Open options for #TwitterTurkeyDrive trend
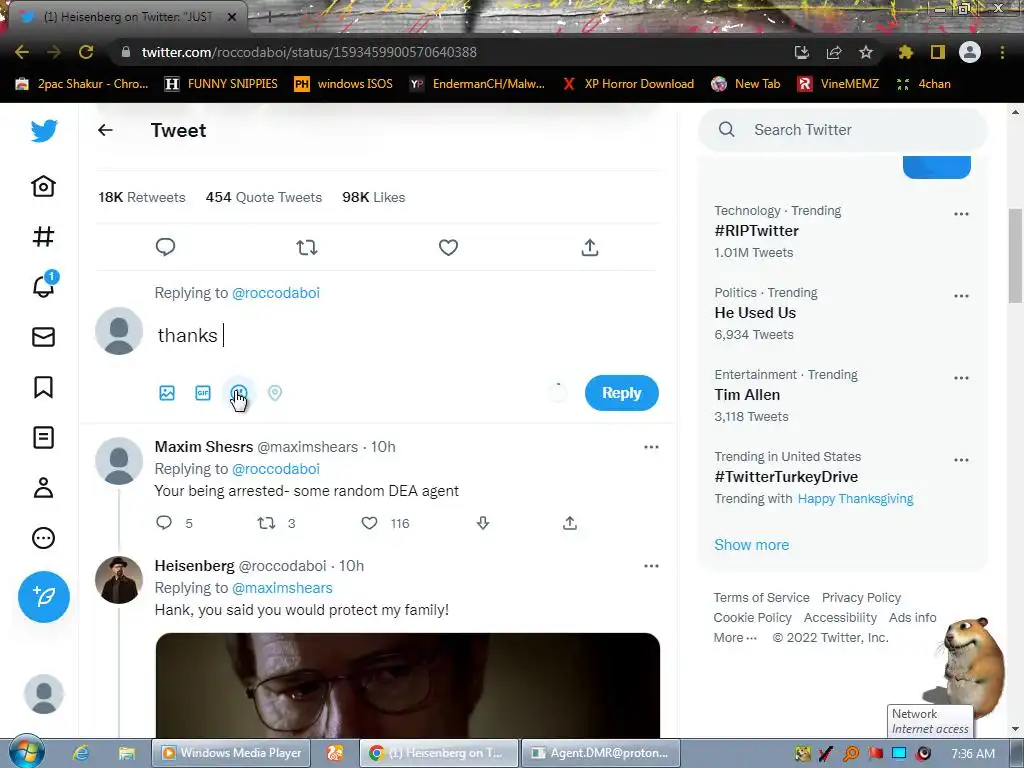This screenshot has width=1024, height=768. click(x=961, y=460)
